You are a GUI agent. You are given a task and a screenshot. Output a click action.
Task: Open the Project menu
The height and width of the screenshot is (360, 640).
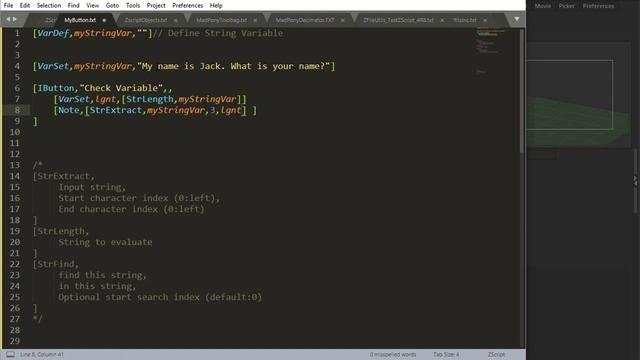156,5
